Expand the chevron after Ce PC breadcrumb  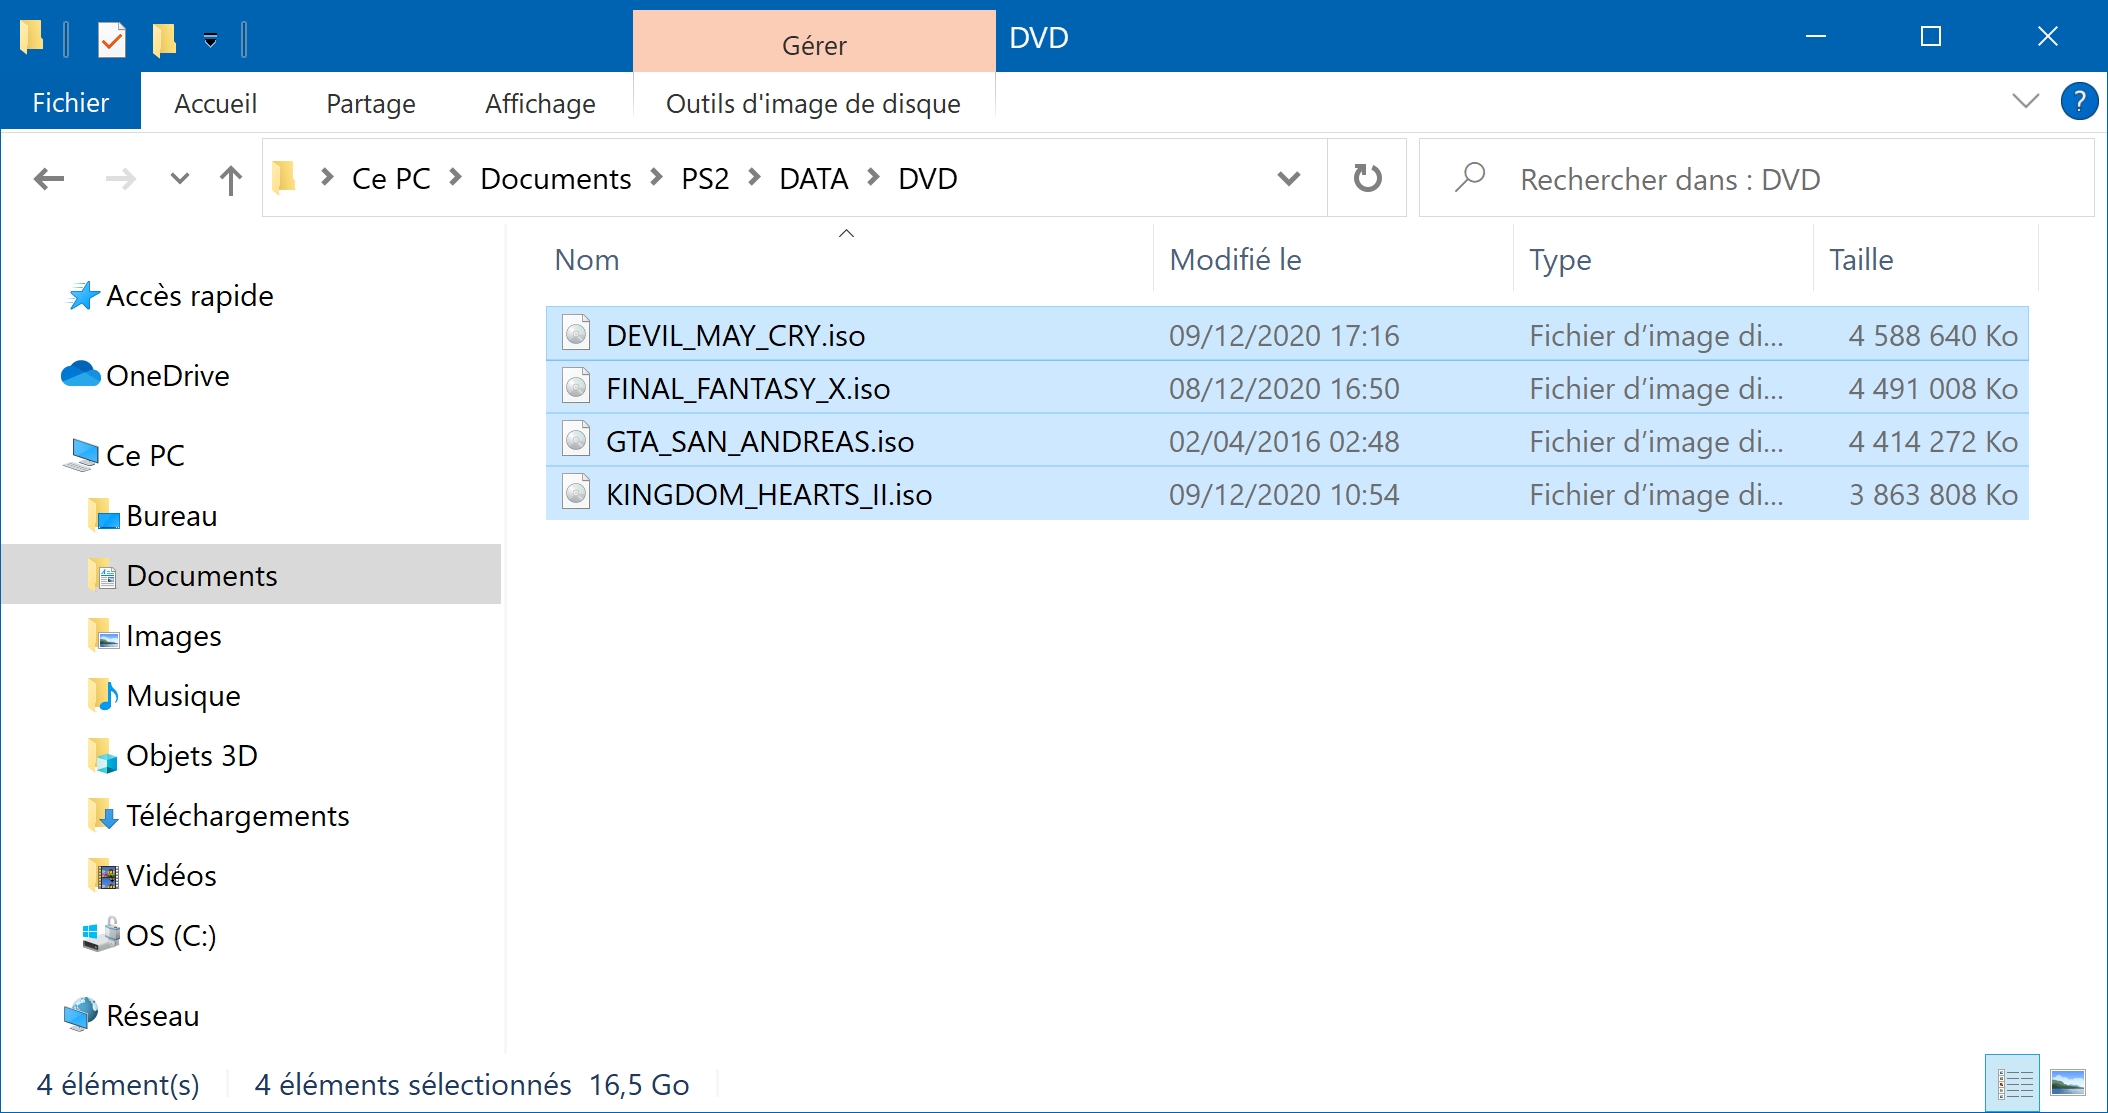tap(456, 178)
